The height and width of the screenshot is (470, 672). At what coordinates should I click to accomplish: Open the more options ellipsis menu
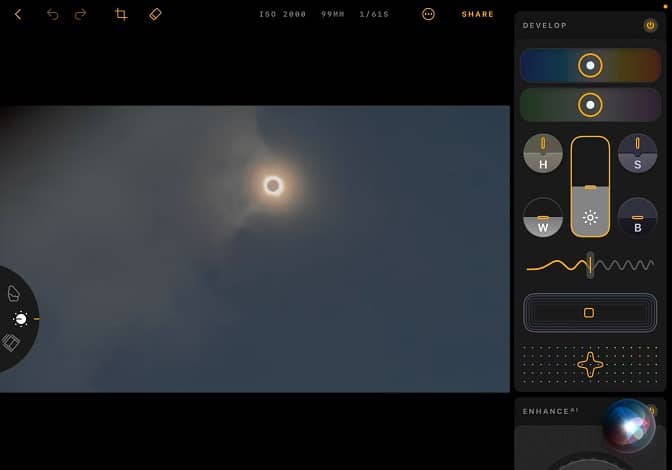click(428, 14)
